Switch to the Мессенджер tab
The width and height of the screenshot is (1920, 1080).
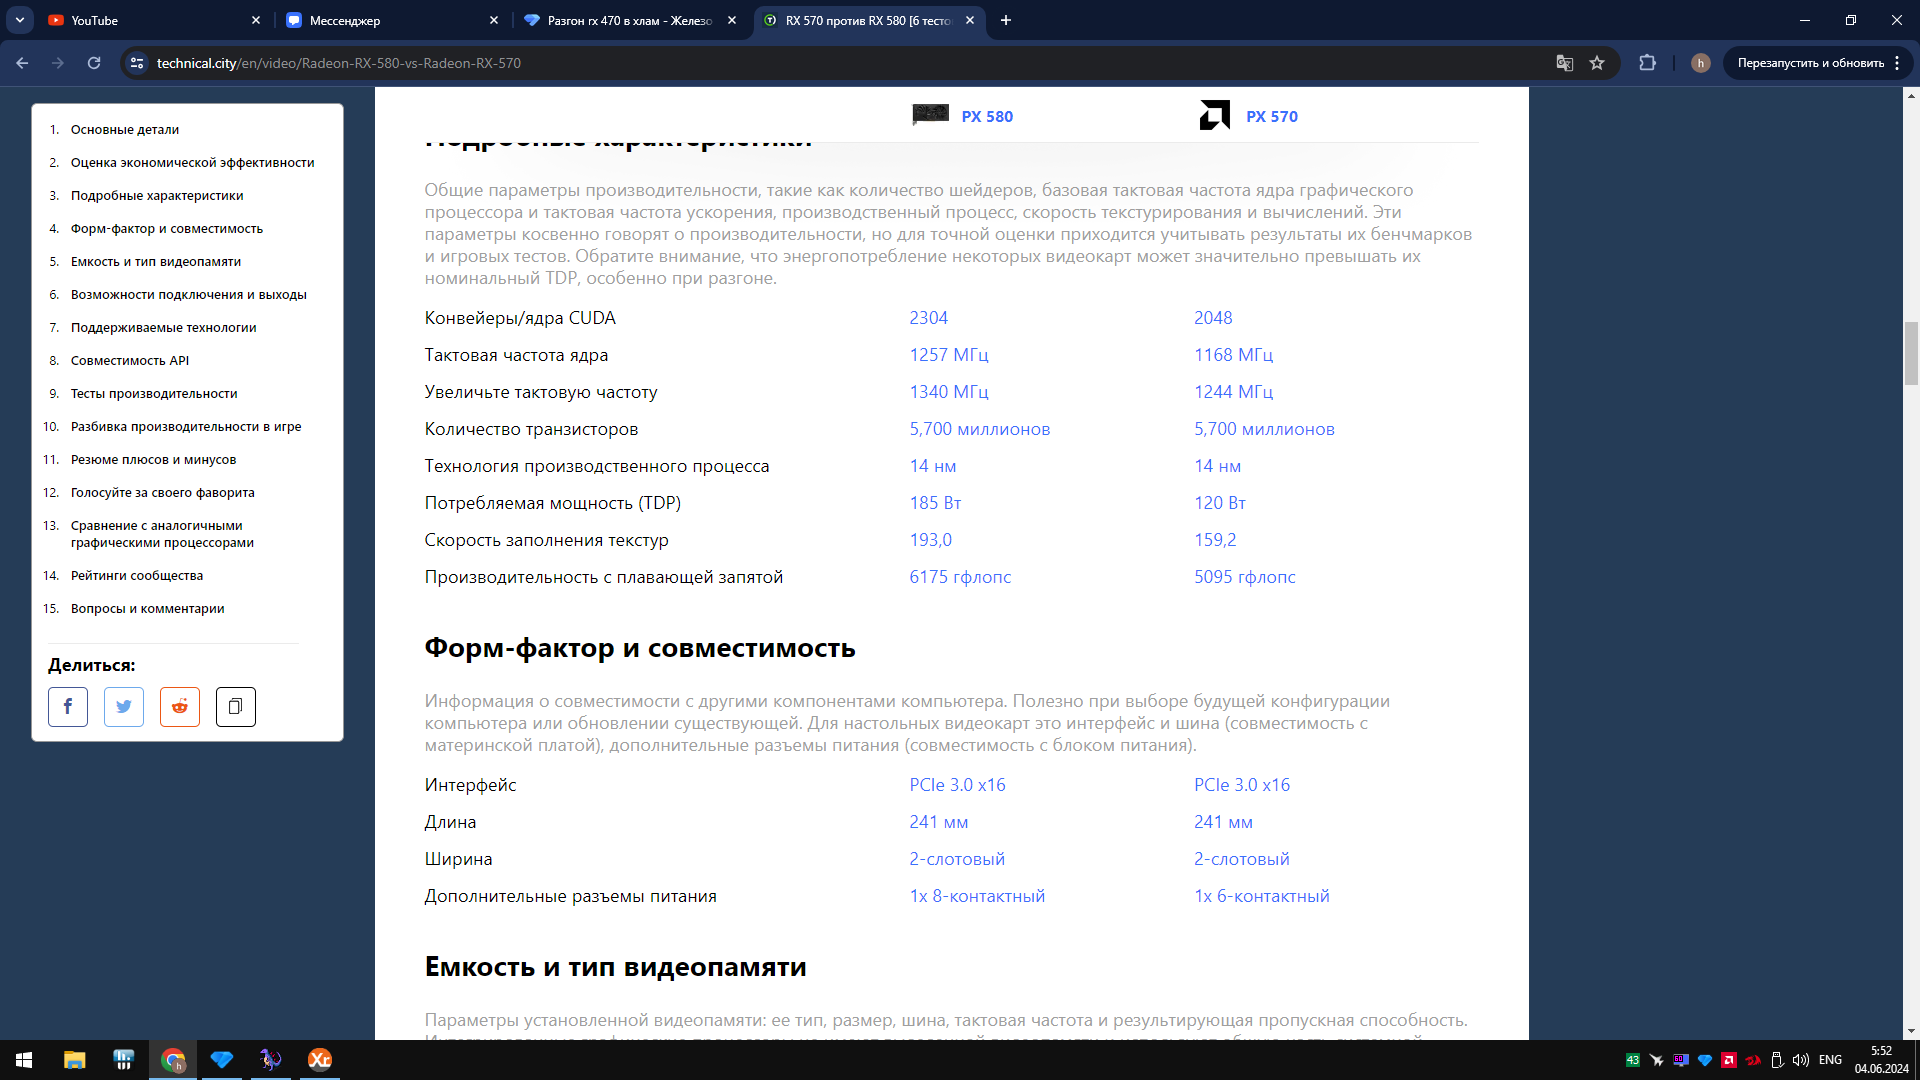tap(392, 20)
